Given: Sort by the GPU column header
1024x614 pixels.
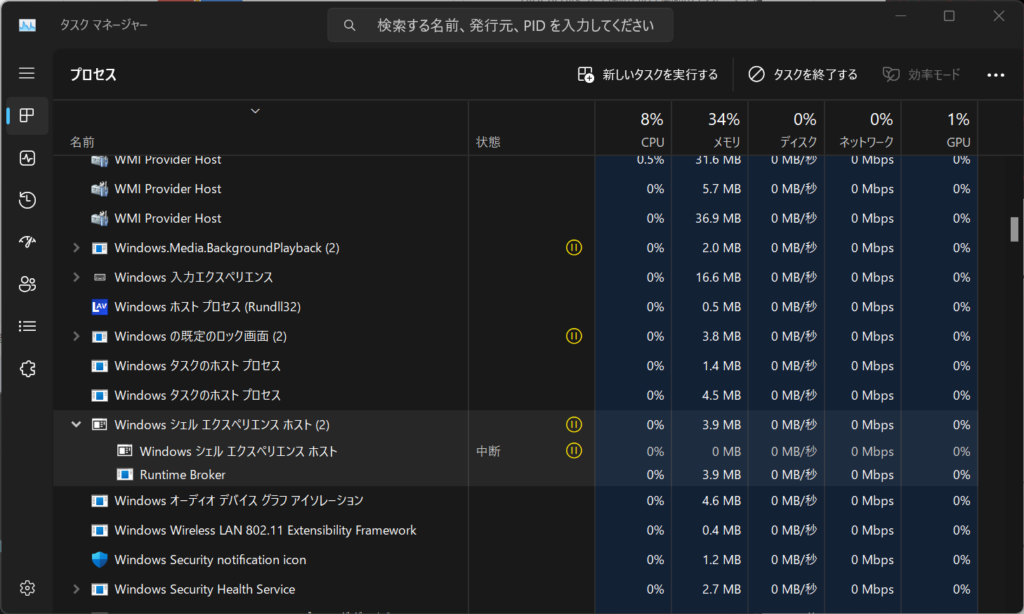Looking at the screenshot, I should [939, 129].
